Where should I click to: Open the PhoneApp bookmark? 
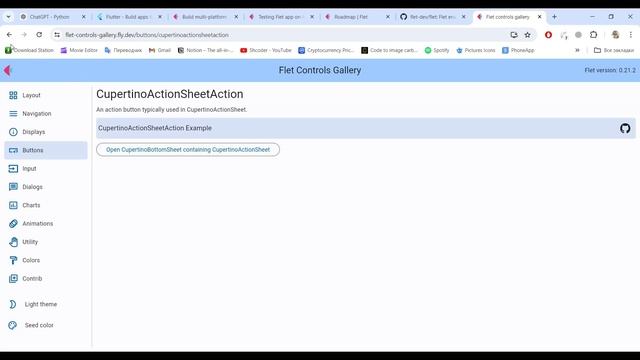tap(518, 50)
